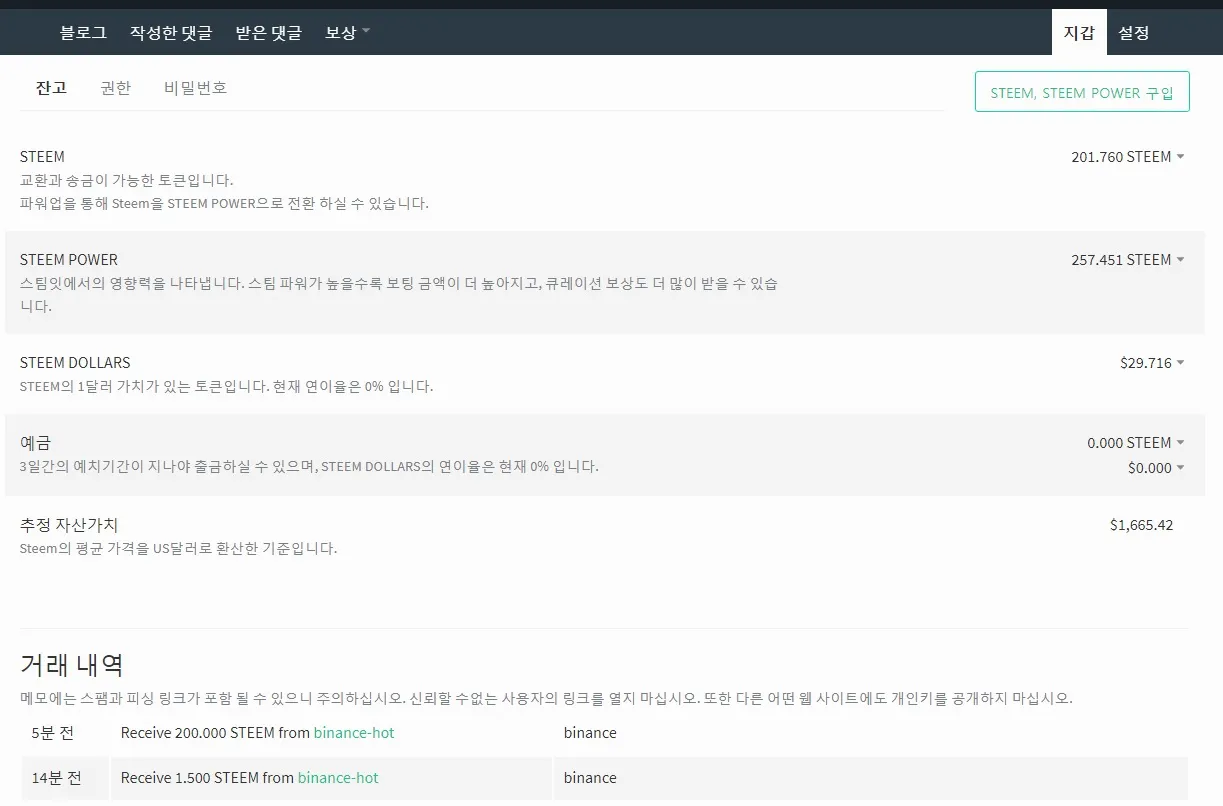Go to the 블로그 menu item
This screenshot has height=806, width=1223.
[x=81, y=31]
